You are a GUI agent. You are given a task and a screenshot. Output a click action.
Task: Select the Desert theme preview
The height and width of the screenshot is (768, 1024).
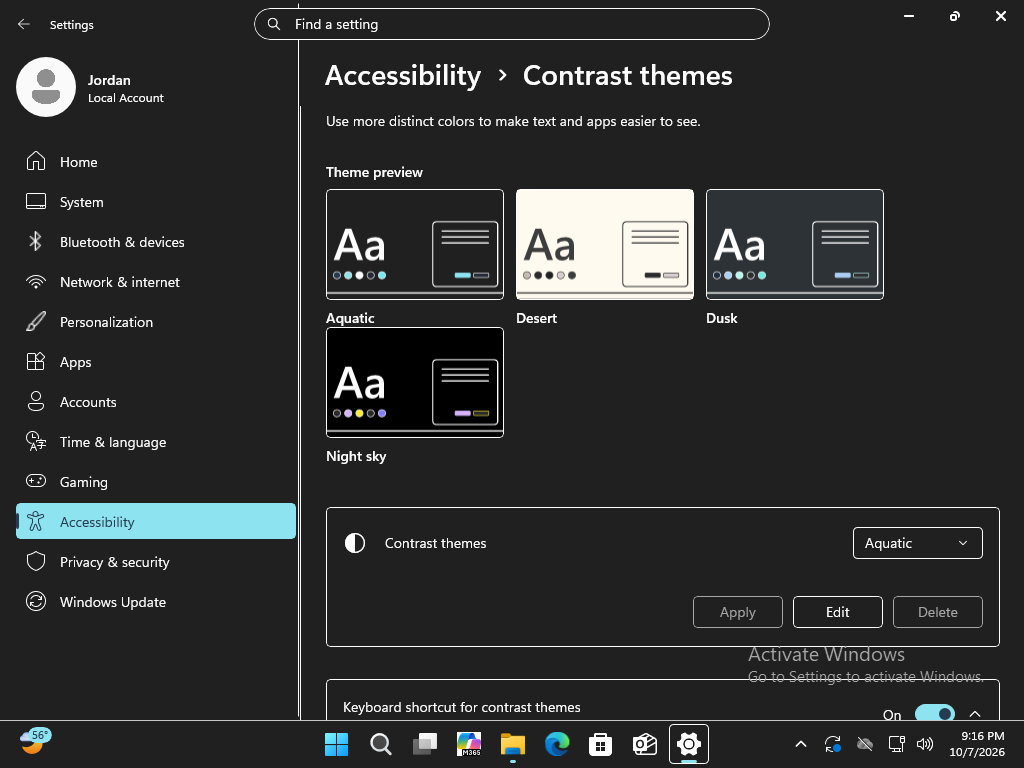[x=605, y=244]
